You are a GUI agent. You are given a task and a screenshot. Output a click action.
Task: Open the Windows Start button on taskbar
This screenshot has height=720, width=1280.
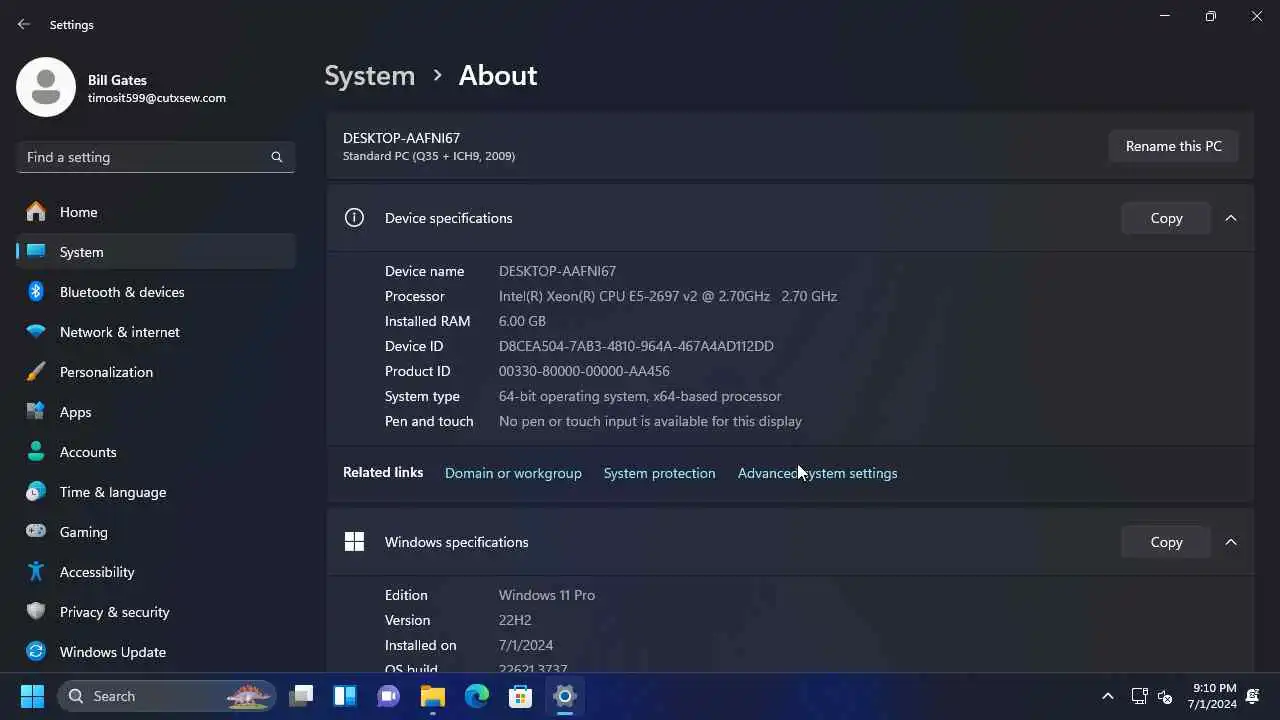32,696
